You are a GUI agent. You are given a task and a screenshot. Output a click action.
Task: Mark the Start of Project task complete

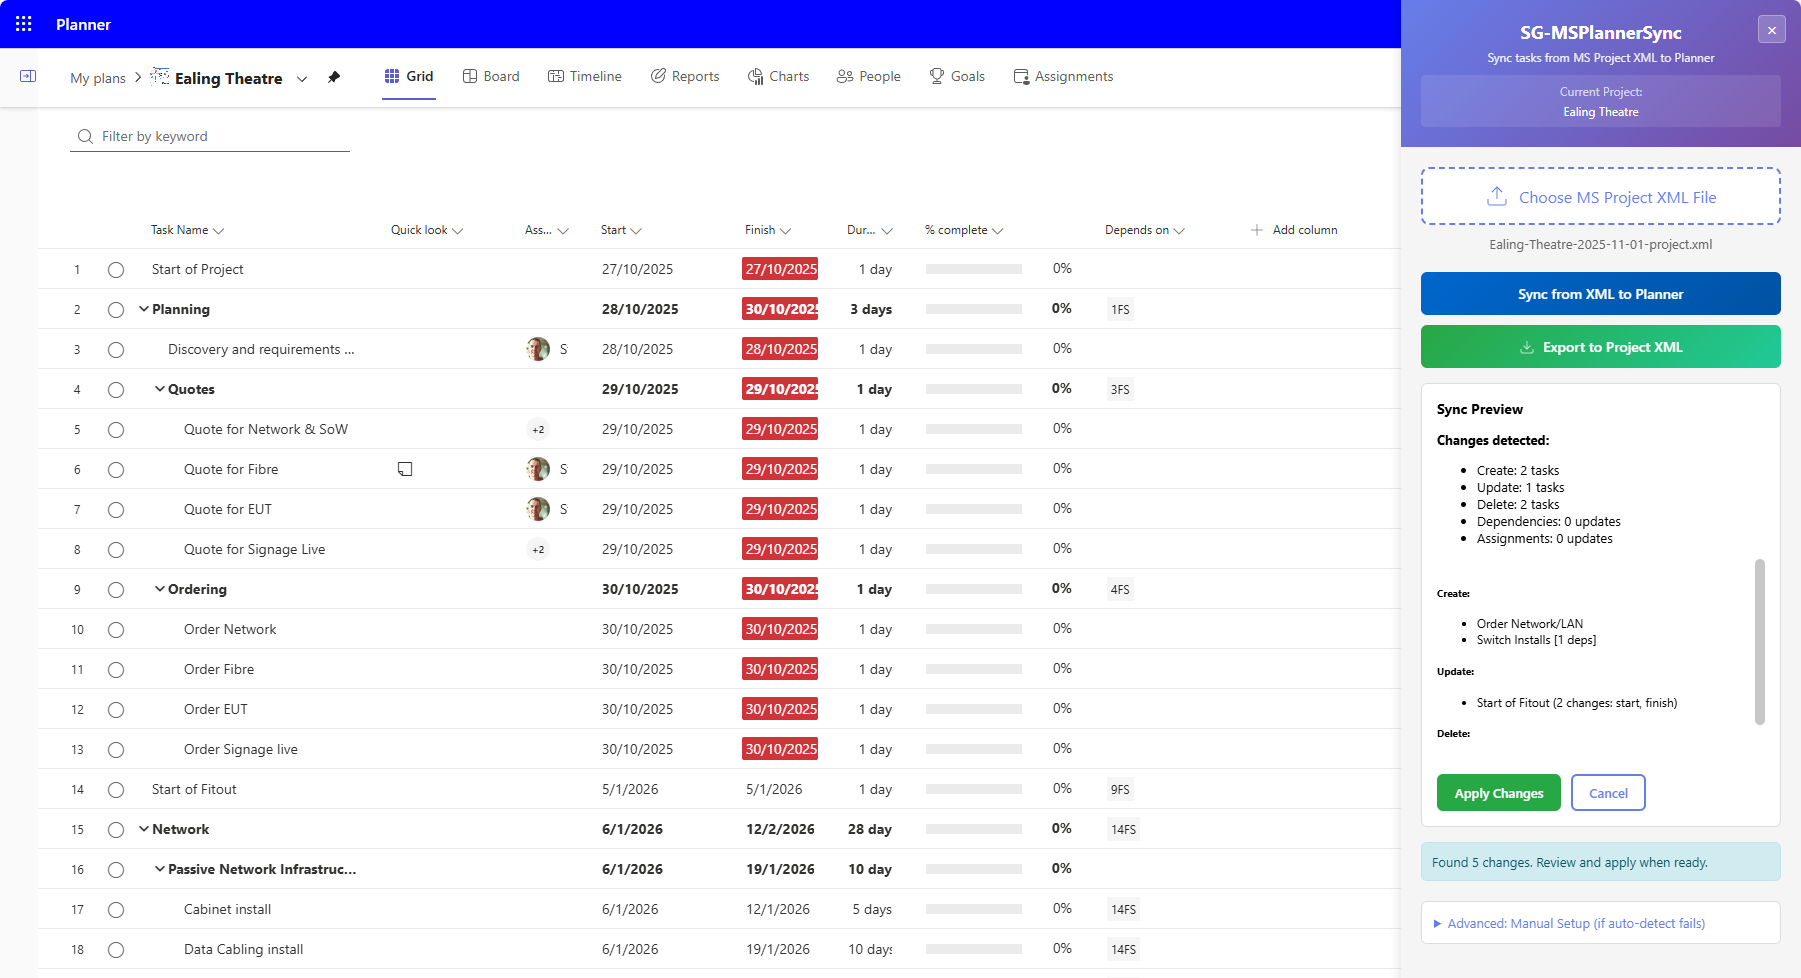(x=116, y=269)
